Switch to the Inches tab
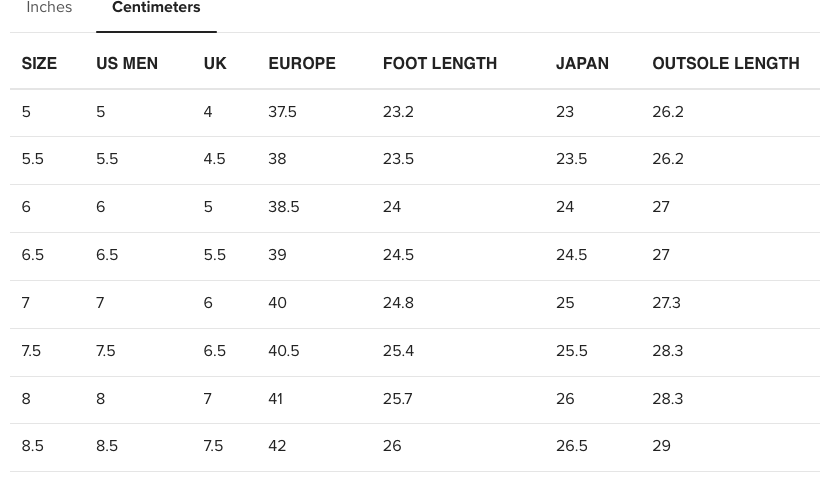Screen dimensions: 820x485 coord(49,9)
